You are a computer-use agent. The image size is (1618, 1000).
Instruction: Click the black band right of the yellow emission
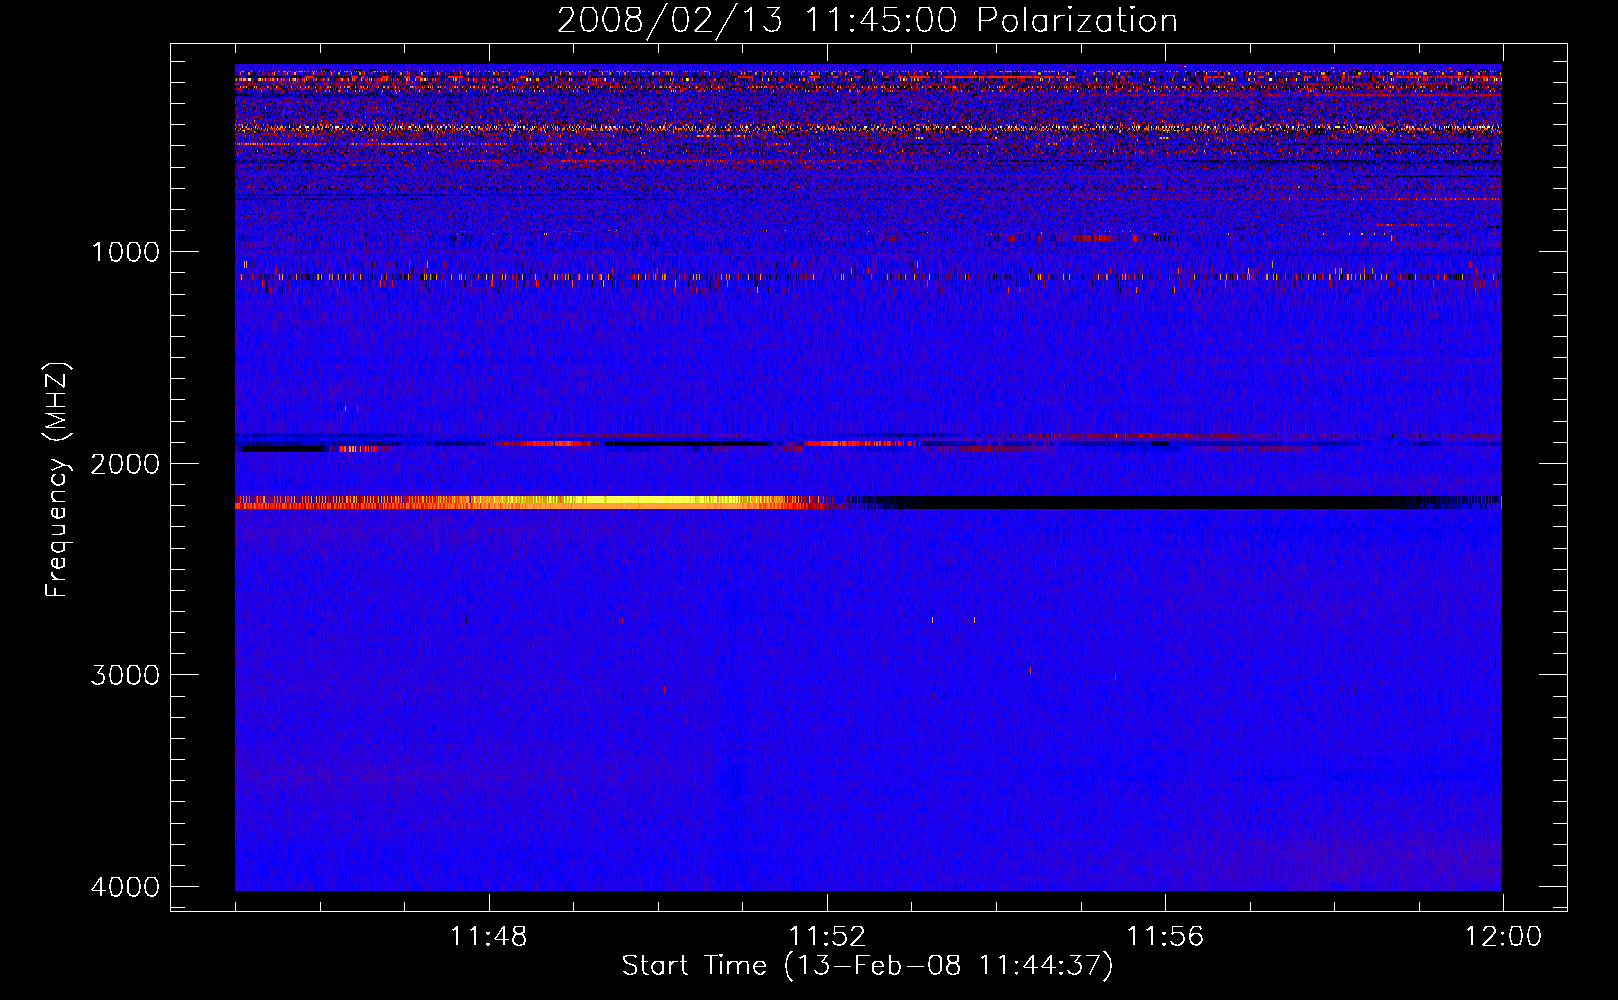click(x=1172, y=502)
